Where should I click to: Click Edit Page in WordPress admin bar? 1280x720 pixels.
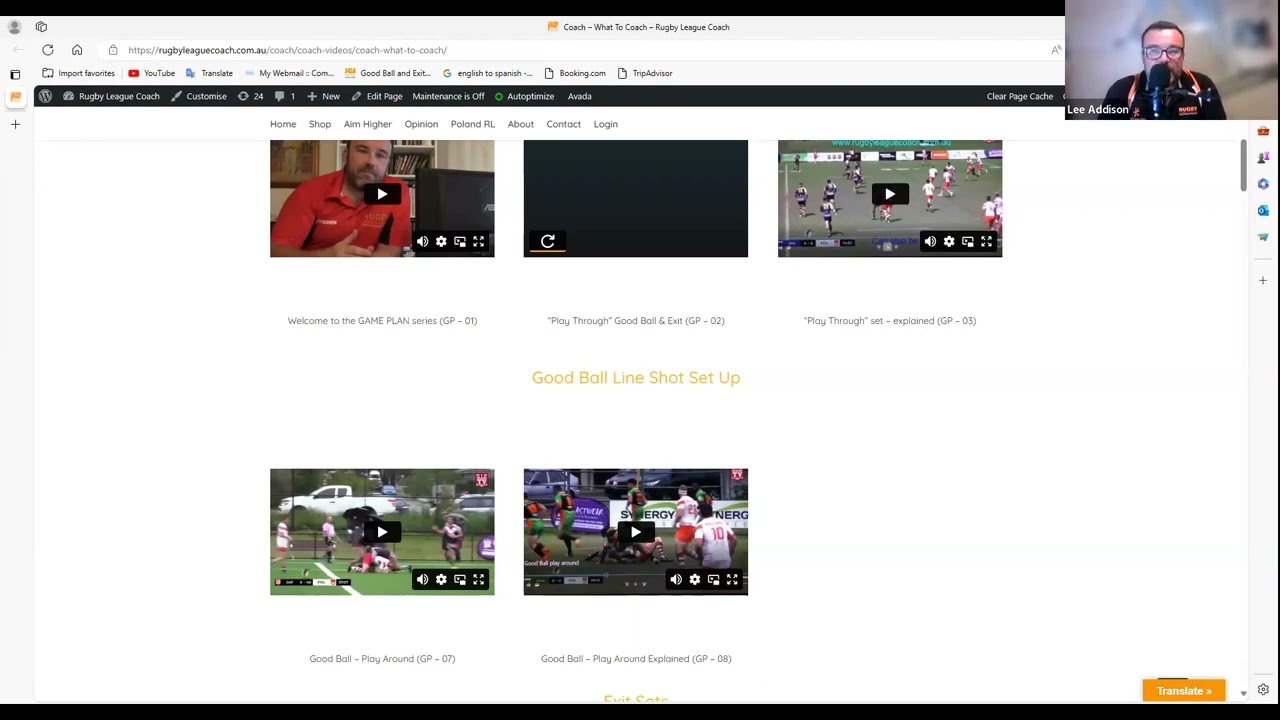(377, 96)
